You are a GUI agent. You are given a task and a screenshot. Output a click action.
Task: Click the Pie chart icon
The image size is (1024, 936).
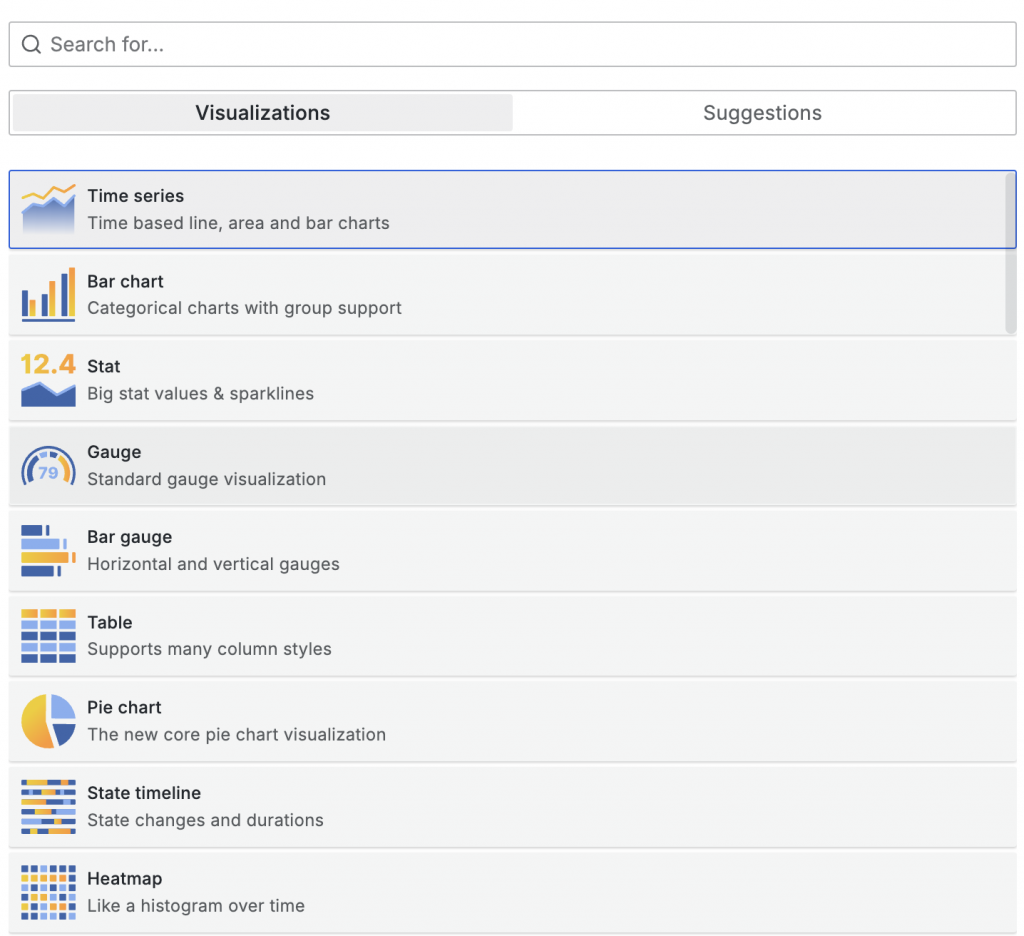48,721
